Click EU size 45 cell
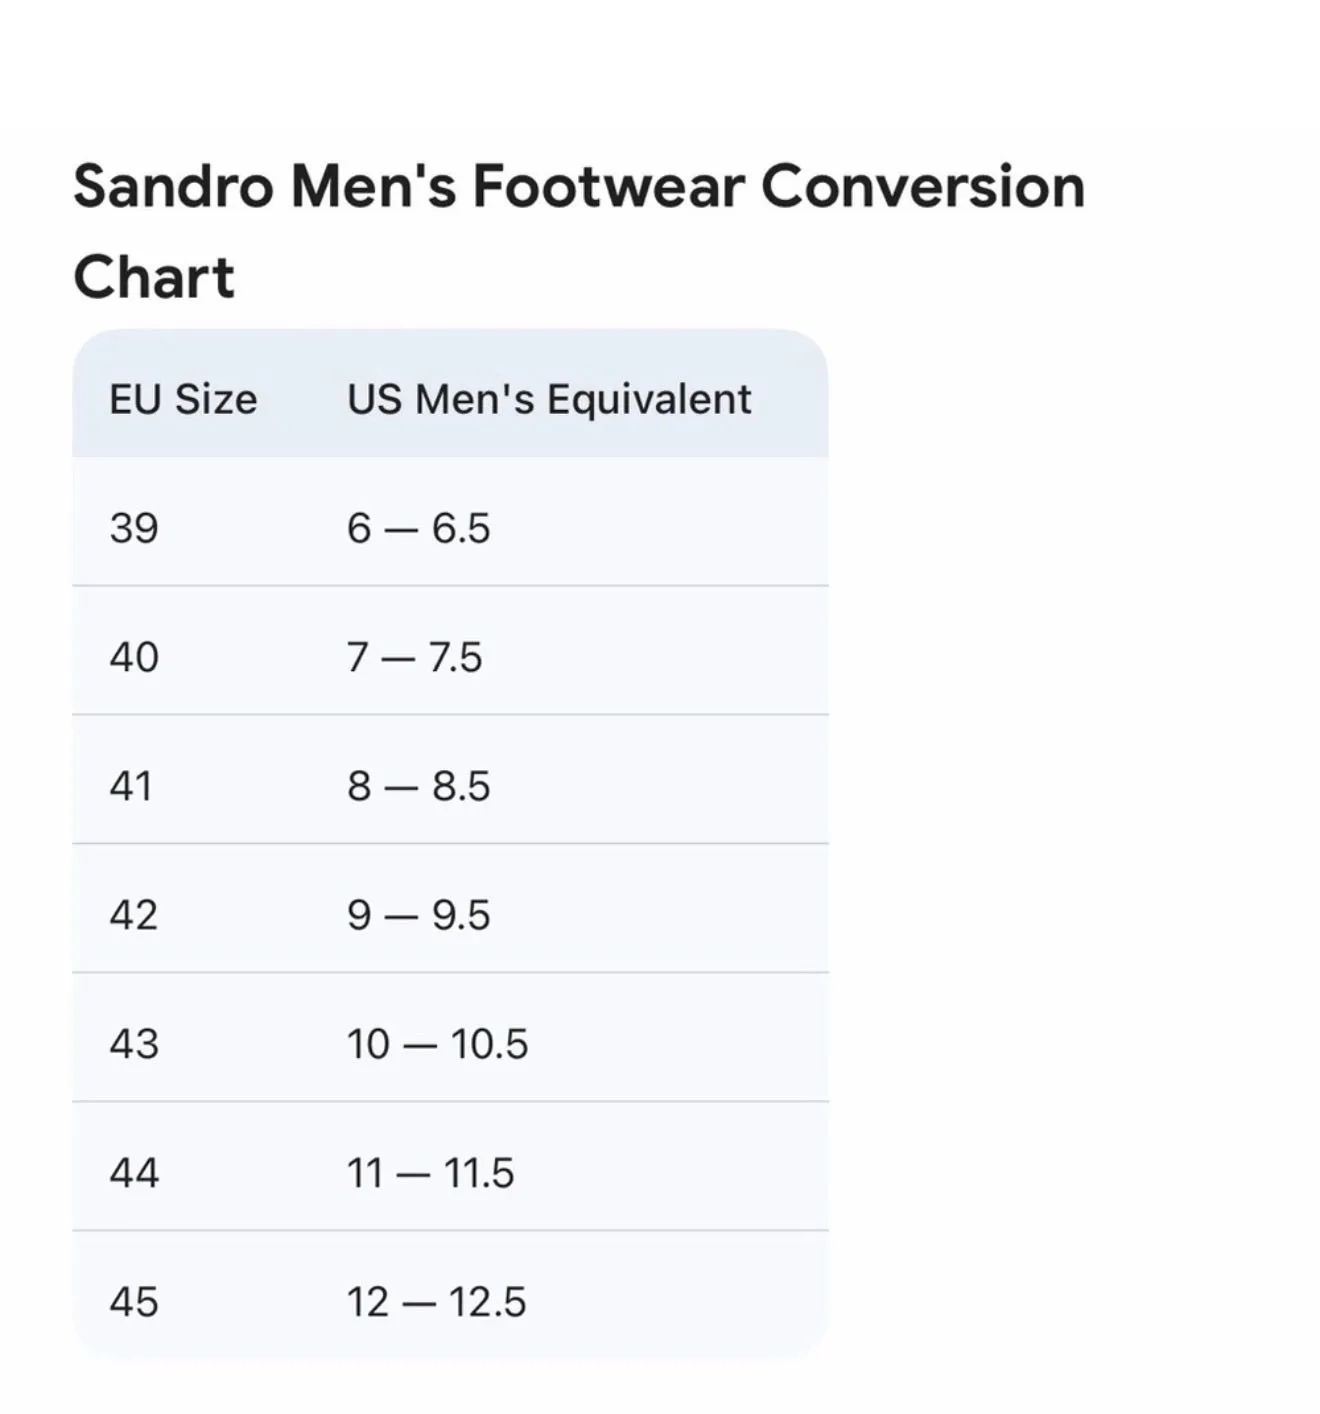 tap(134, 1302)
